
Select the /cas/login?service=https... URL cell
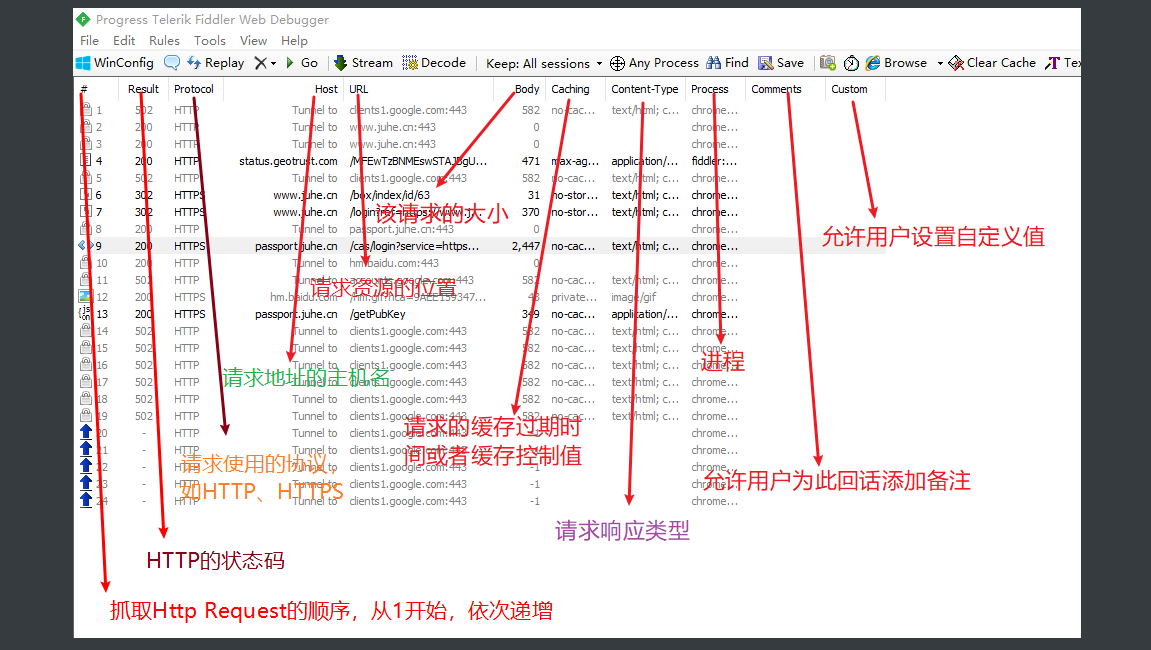(x=414, y=246)
